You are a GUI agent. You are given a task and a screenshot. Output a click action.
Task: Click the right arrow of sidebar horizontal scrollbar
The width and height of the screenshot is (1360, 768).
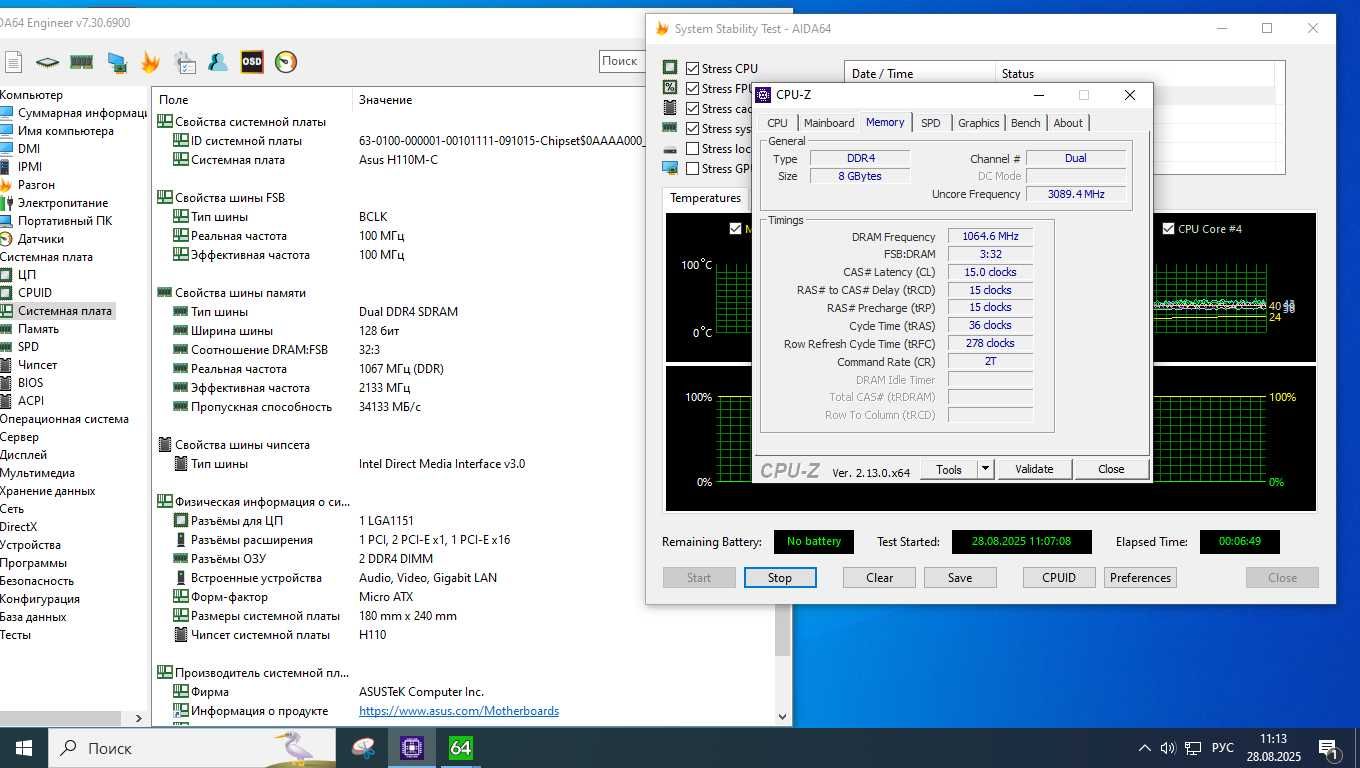[139, 718]
